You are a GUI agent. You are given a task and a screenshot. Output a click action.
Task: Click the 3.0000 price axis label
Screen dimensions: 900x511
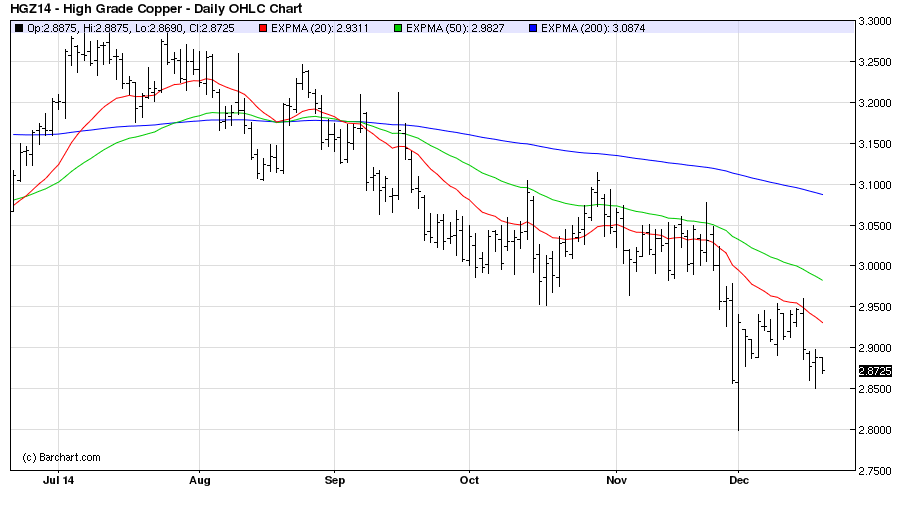[876, 267]
